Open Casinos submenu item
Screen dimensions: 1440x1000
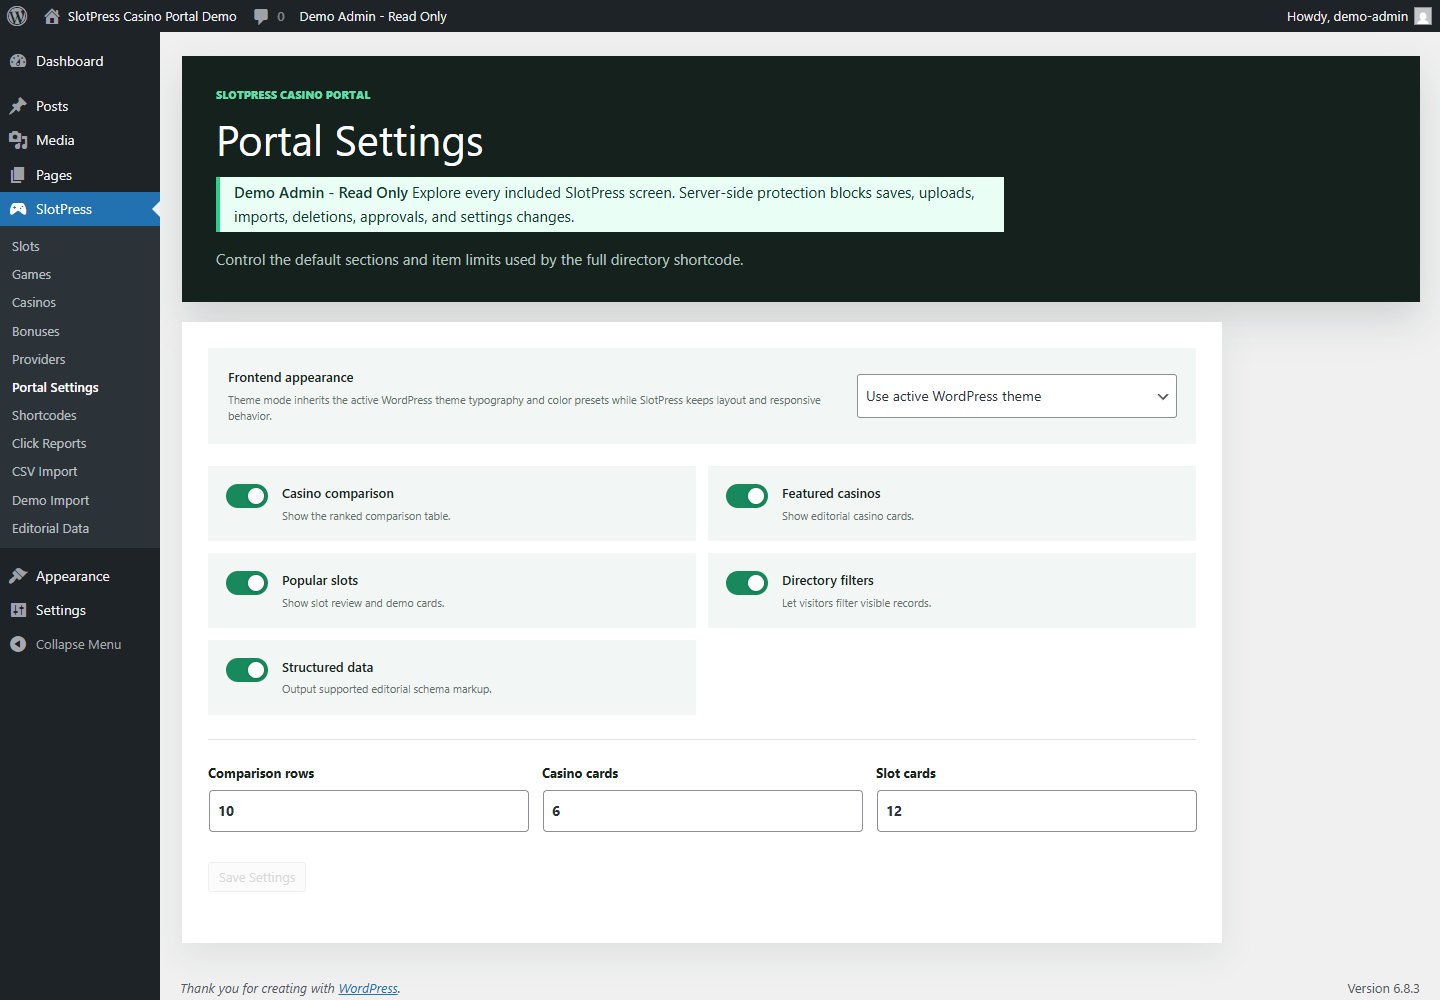point(34,302)
